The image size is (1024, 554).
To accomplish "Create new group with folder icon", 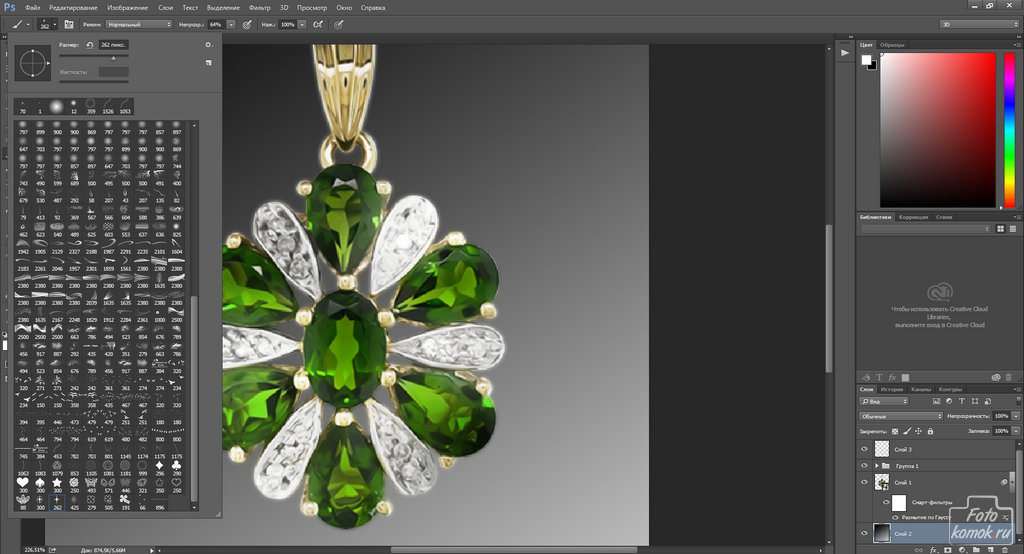I will click(x=975, y=548).
